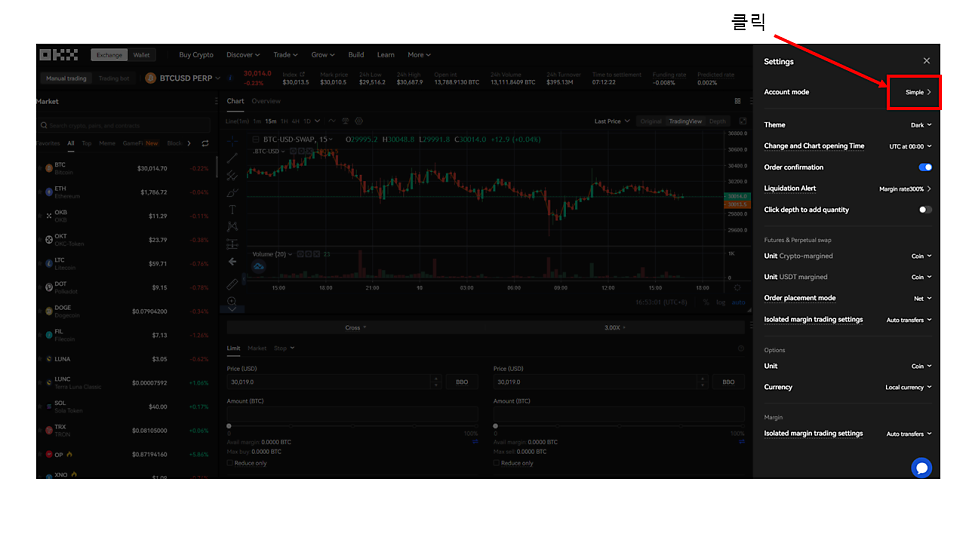Open Change and Chart opening Time dropdown

point(910,147)
